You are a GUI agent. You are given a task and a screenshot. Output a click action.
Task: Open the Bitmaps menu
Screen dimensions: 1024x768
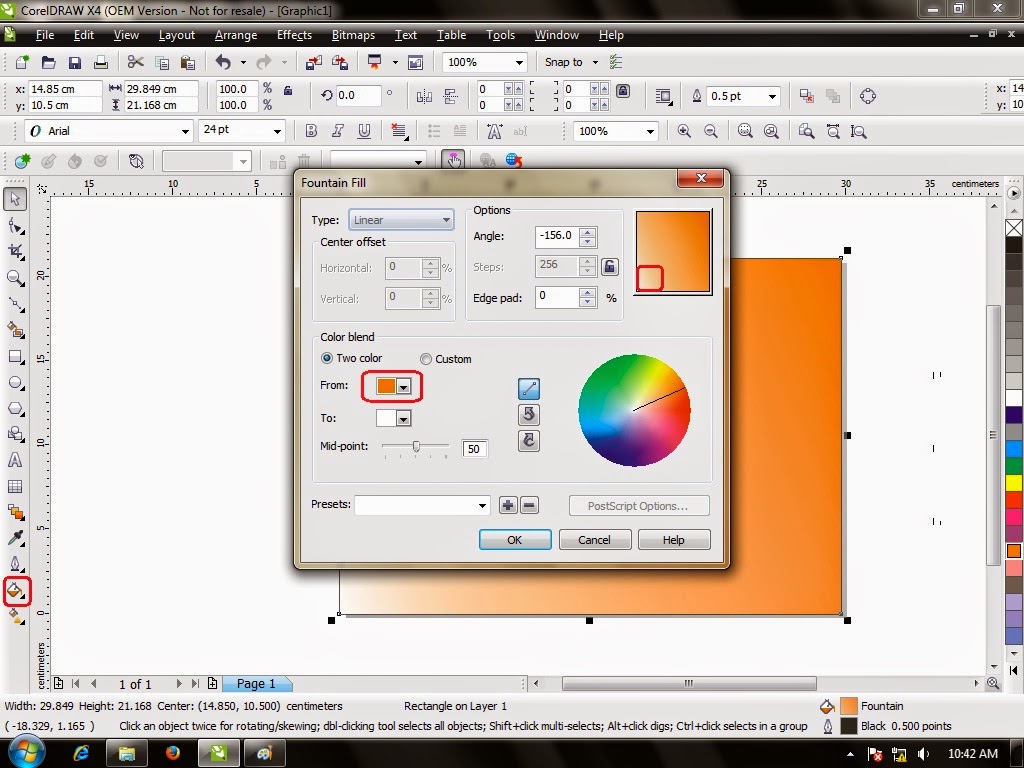click(x=353, y=35)
